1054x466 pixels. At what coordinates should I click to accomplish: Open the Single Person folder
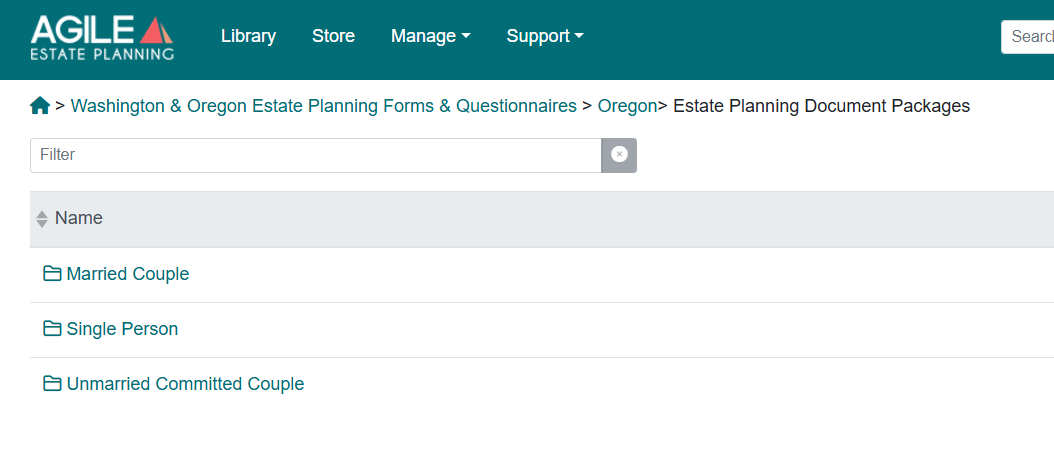coord(122,329)
